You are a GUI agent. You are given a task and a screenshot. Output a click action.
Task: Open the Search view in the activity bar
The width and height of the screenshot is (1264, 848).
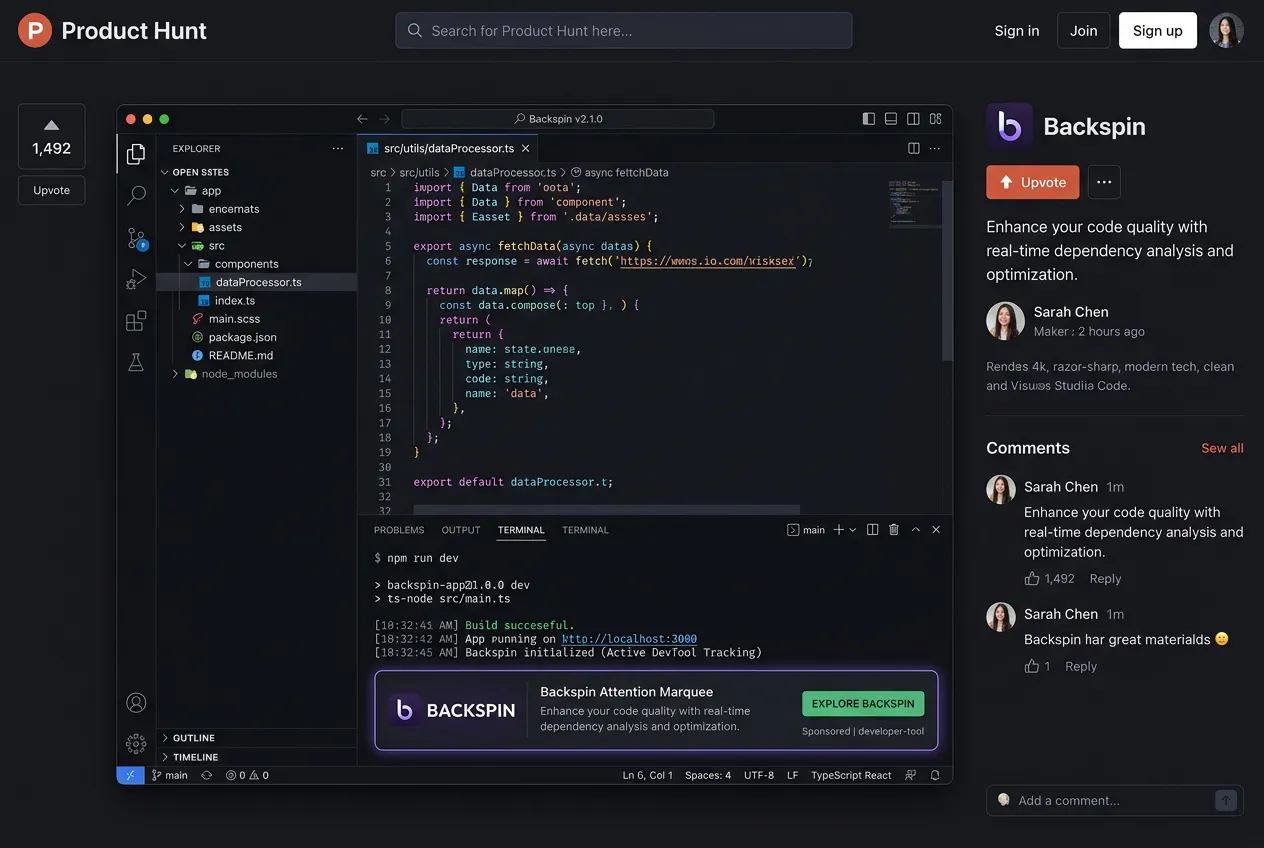click(136, 196)
